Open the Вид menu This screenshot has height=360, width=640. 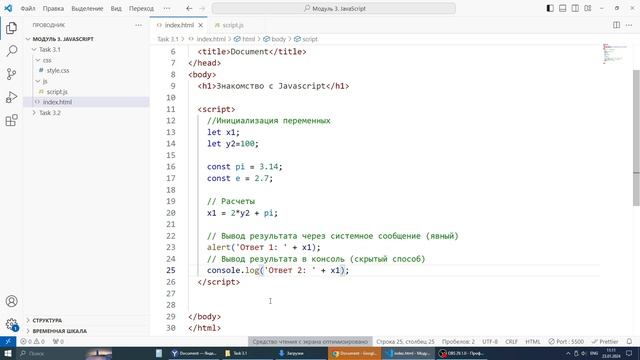pos(116,8)
